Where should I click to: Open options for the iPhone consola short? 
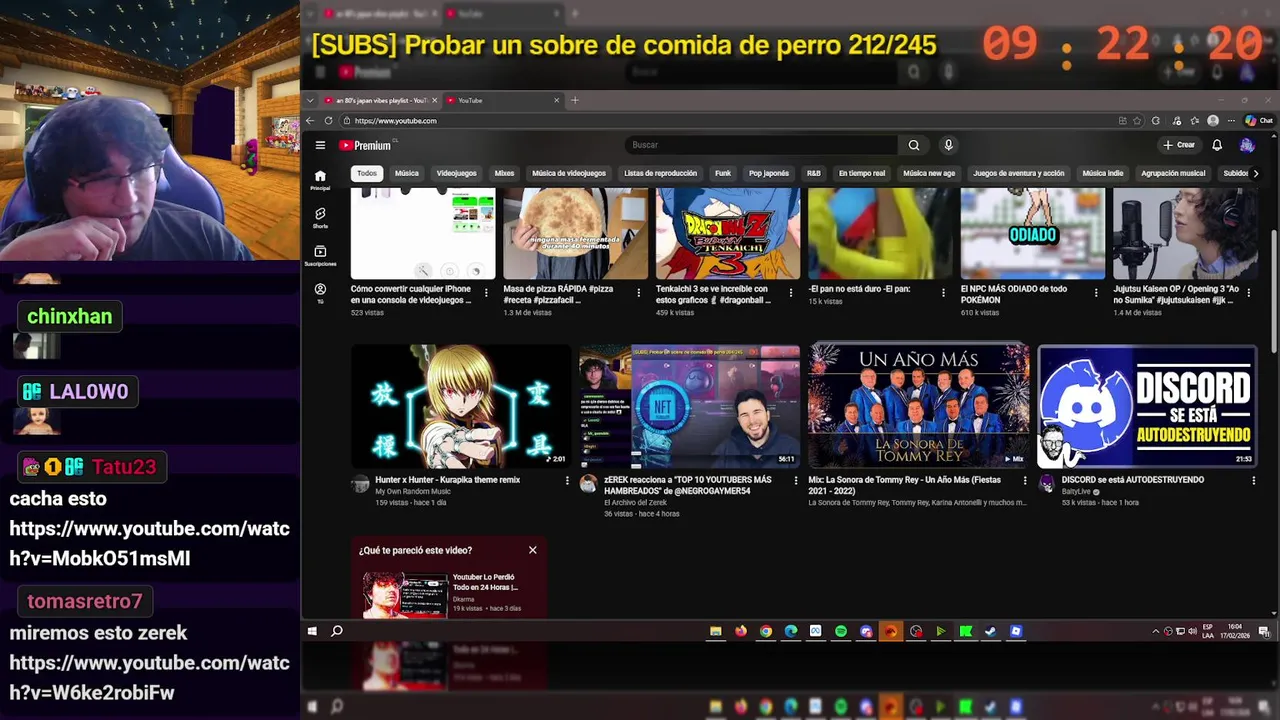[x=486, y=293]
